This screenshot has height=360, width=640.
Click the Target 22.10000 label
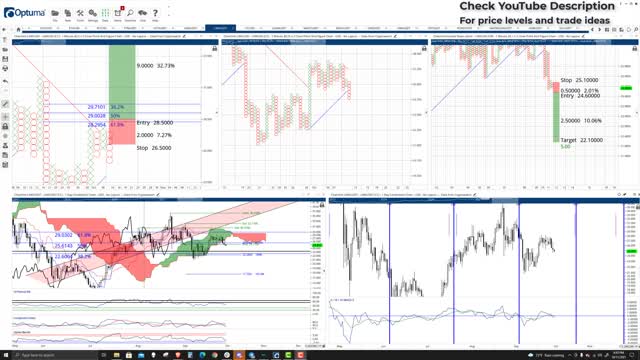pyautogui.click(x=582, y=140)
